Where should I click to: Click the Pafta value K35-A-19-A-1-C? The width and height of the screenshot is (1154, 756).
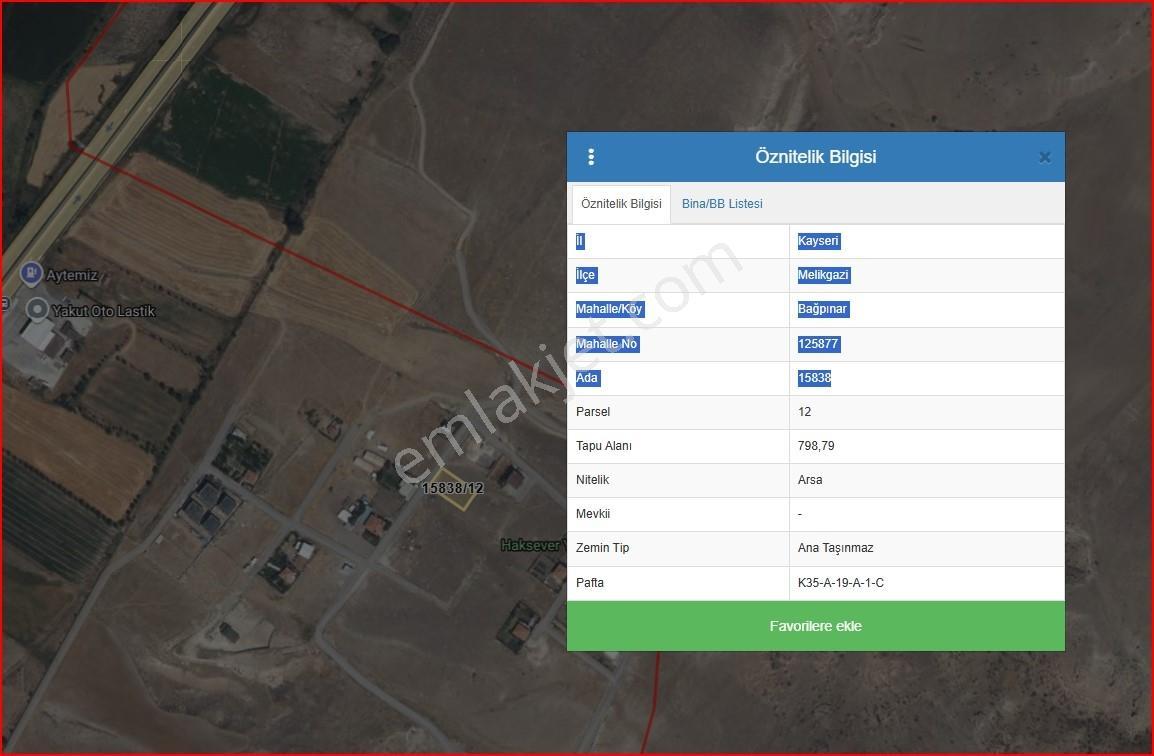pos(840,583)
